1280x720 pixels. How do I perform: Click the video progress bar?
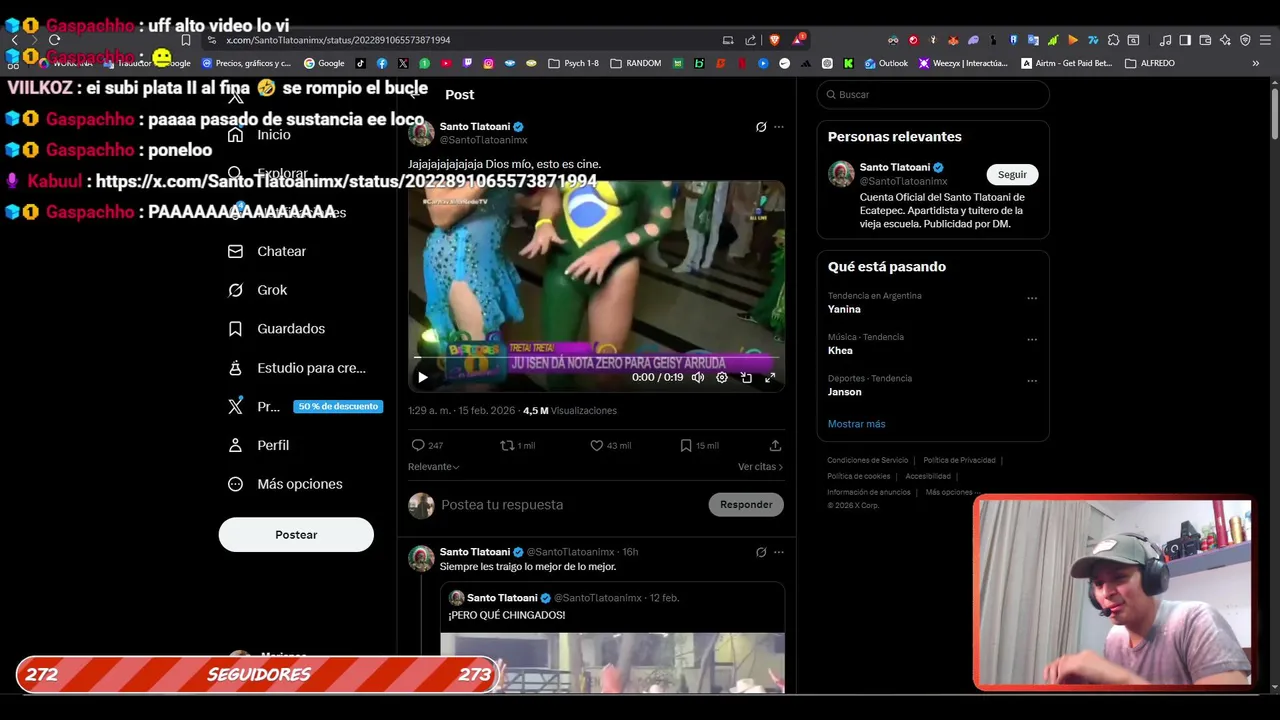[x=596, y=358]
